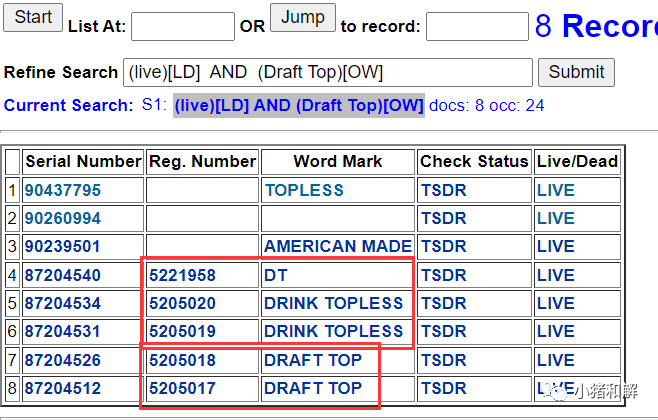Click LIVE status in row 3
The height and width of the screenshot is (420, 658).
(556, 247)
